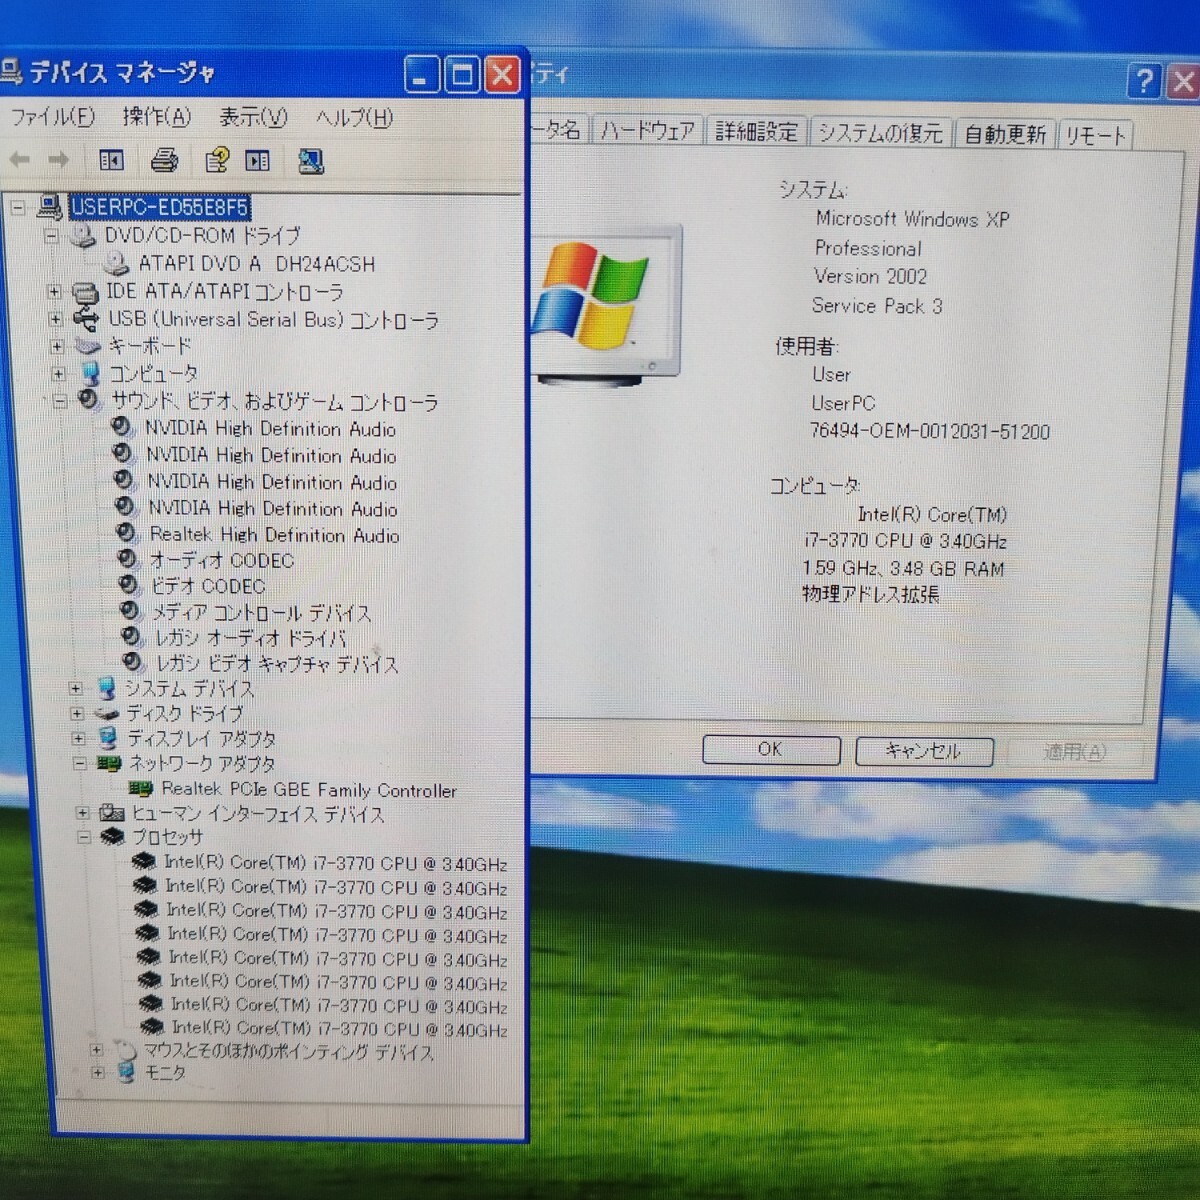Click the Back arrow in Device Manager toolbar

click(19, 160)
